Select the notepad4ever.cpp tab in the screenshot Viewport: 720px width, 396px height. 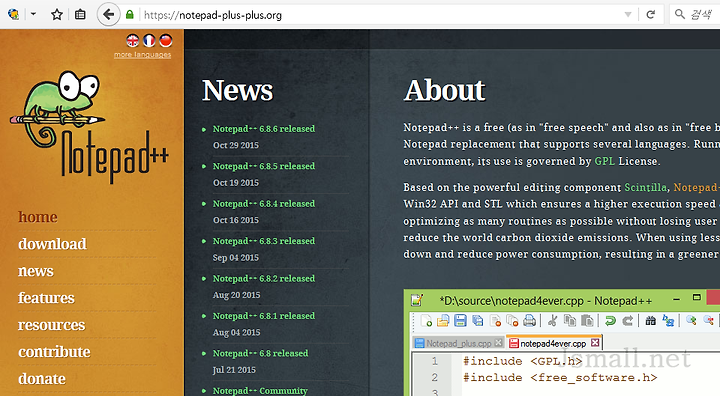click(x=553, y=343)
